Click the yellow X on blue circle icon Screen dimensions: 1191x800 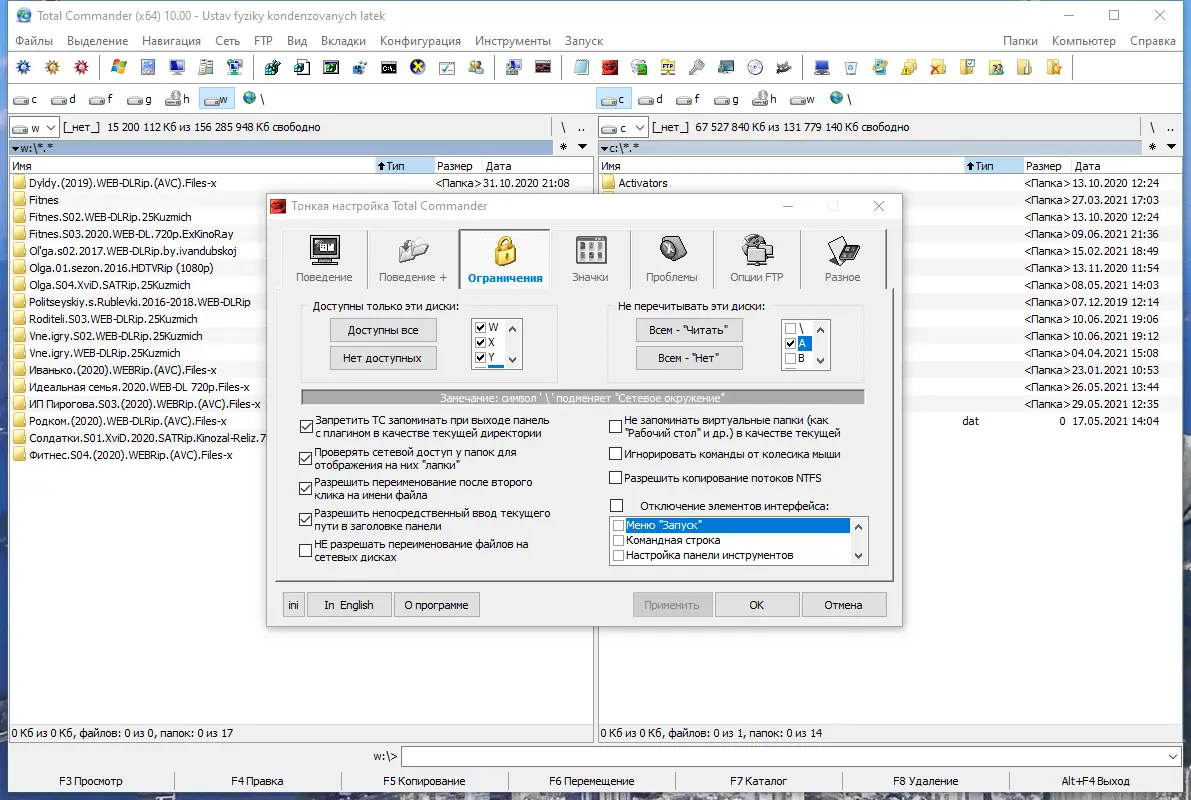(418, 68)
